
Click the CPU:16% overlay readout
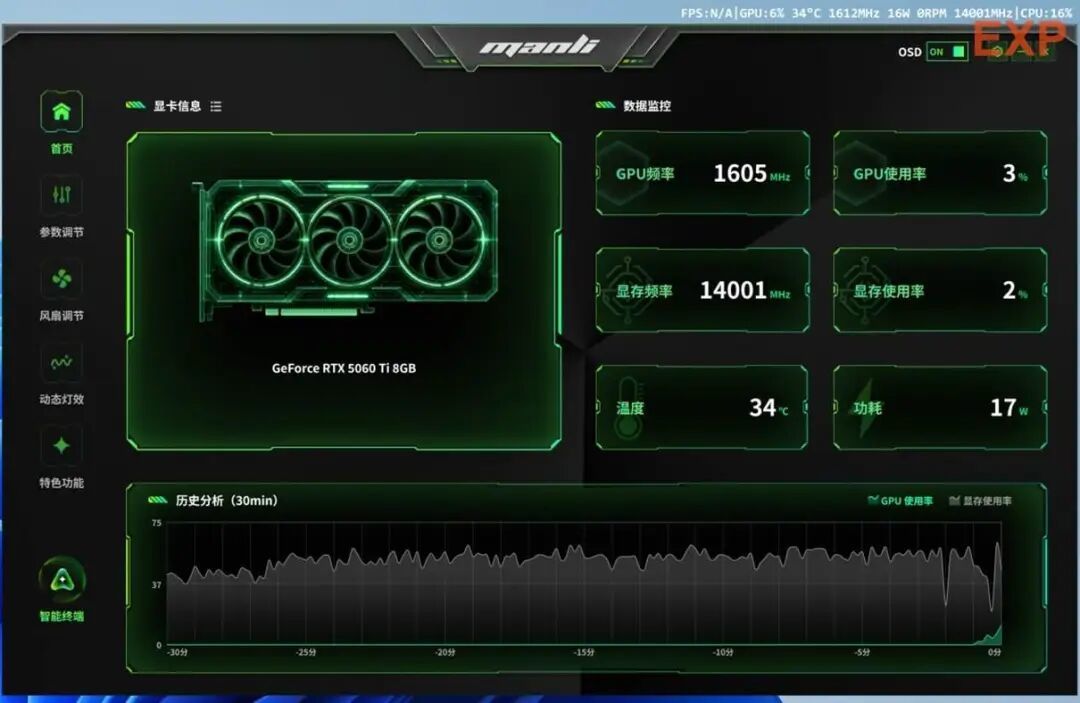click(x=1046, y=13)
